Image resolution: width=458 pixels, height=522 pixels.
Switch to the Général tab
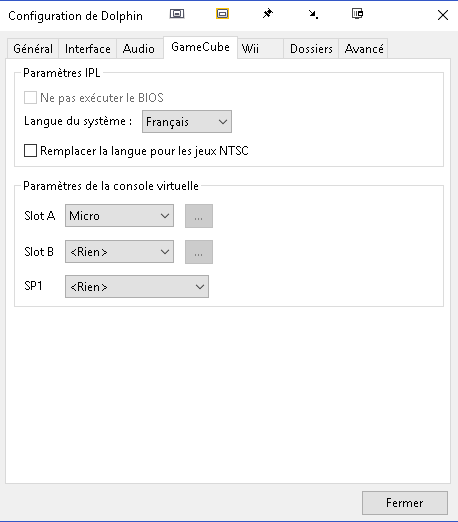click(33, 49)
